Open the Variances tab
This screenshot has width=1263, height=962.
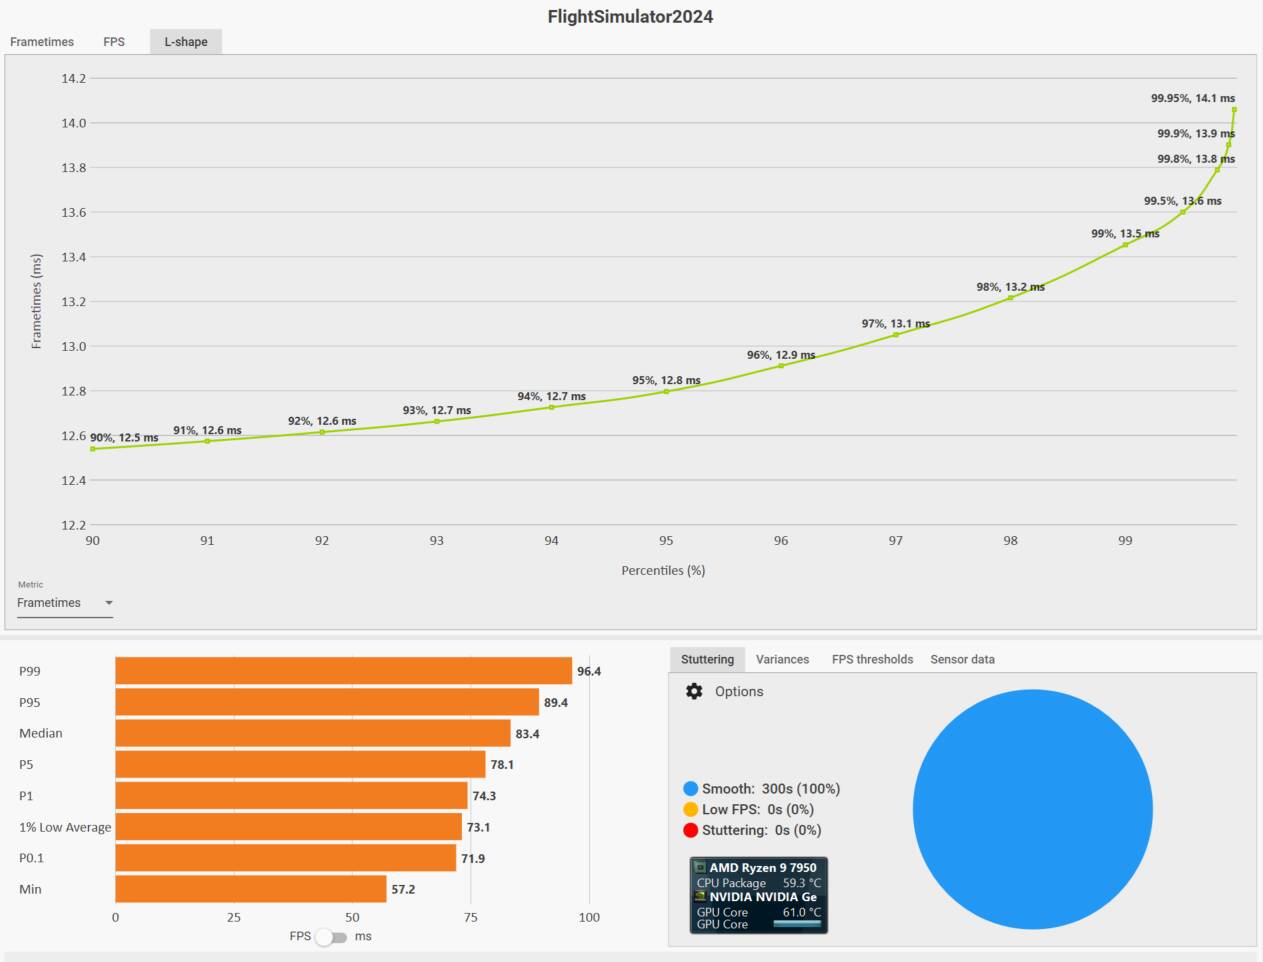(782, 659)
